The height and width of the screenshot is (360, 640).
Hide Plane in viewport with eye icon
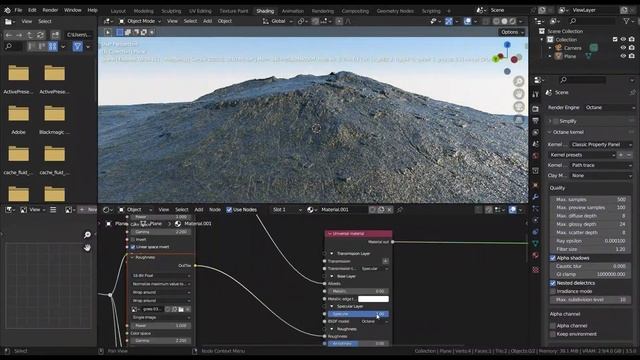pos(623,56)
